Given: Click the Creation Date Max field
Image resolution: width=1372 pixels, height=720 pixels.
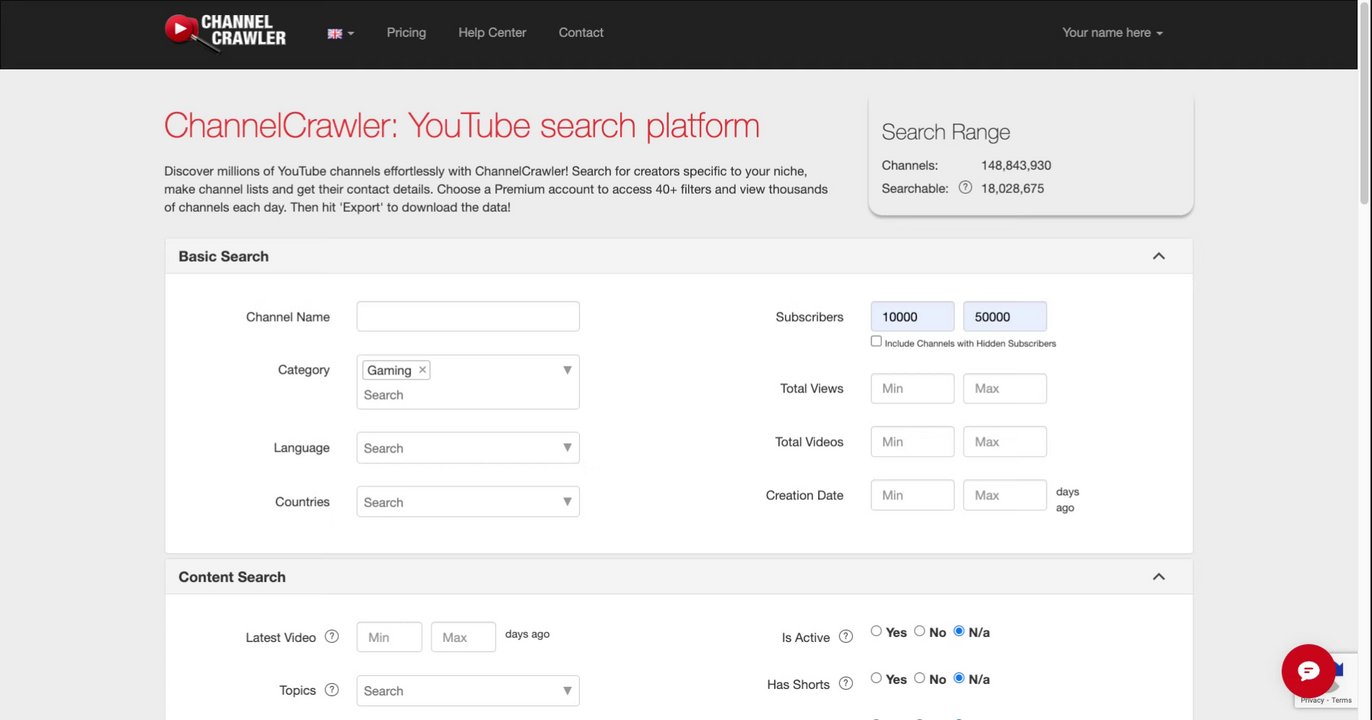Looking at the screenshot, I should (x=1005, y=496).
